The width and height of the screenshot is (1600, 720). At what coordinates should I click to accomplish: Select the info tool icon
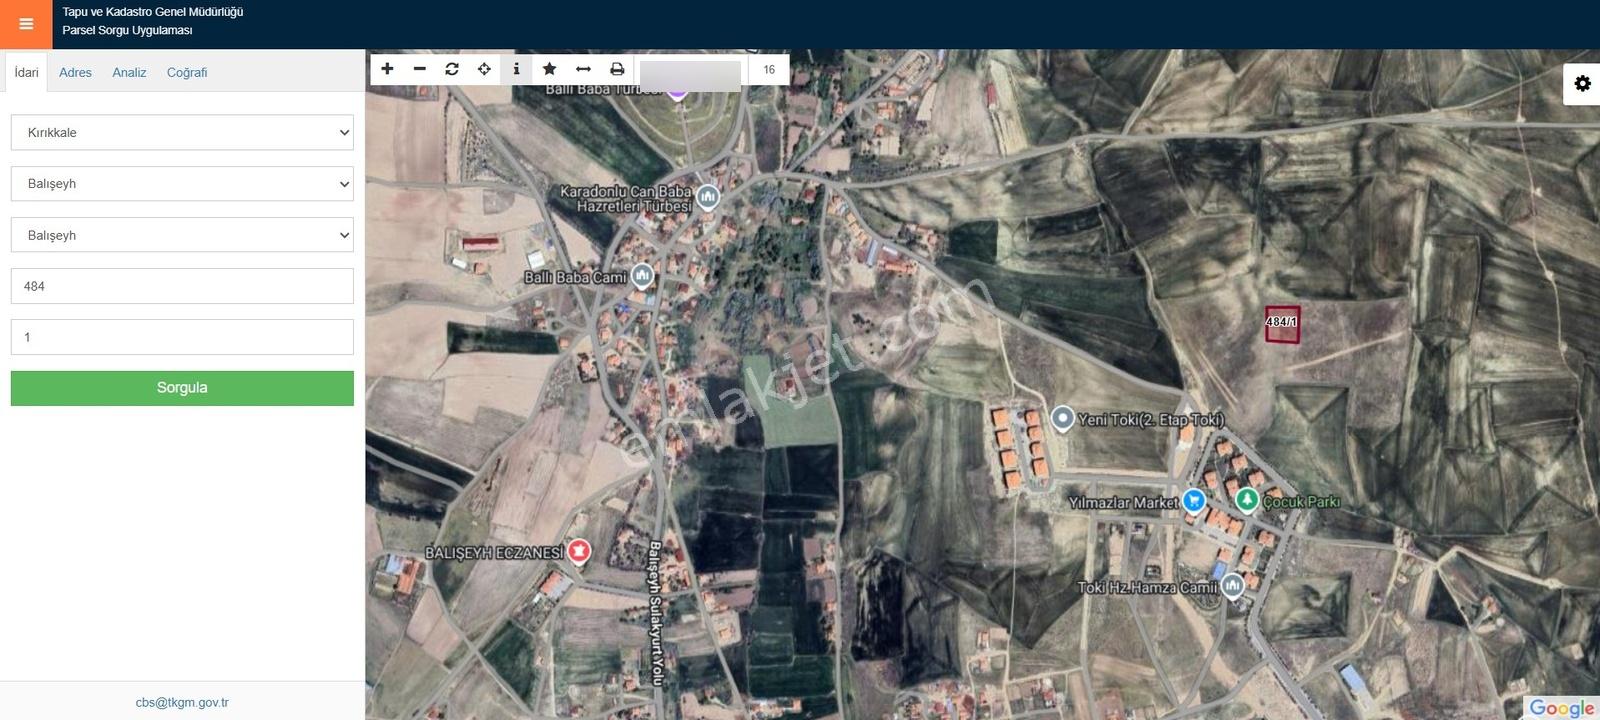click(516, 69)
